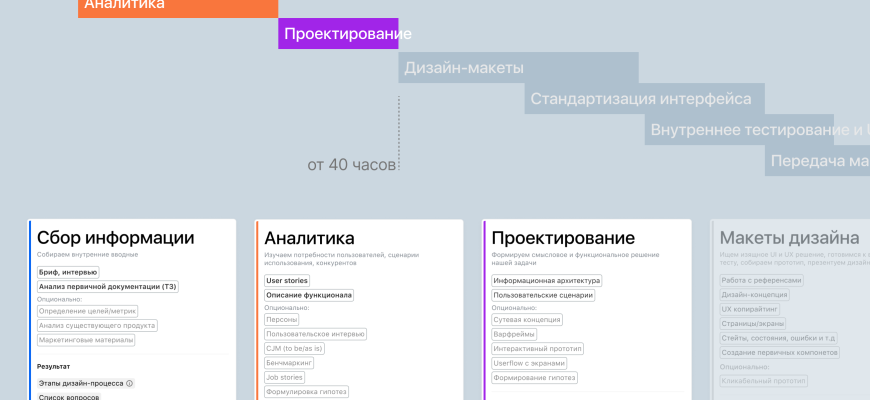Screen dimensions: 870x400
Task: Choose the Бенчмаркинг tag
Action: (x=290, y=363)
